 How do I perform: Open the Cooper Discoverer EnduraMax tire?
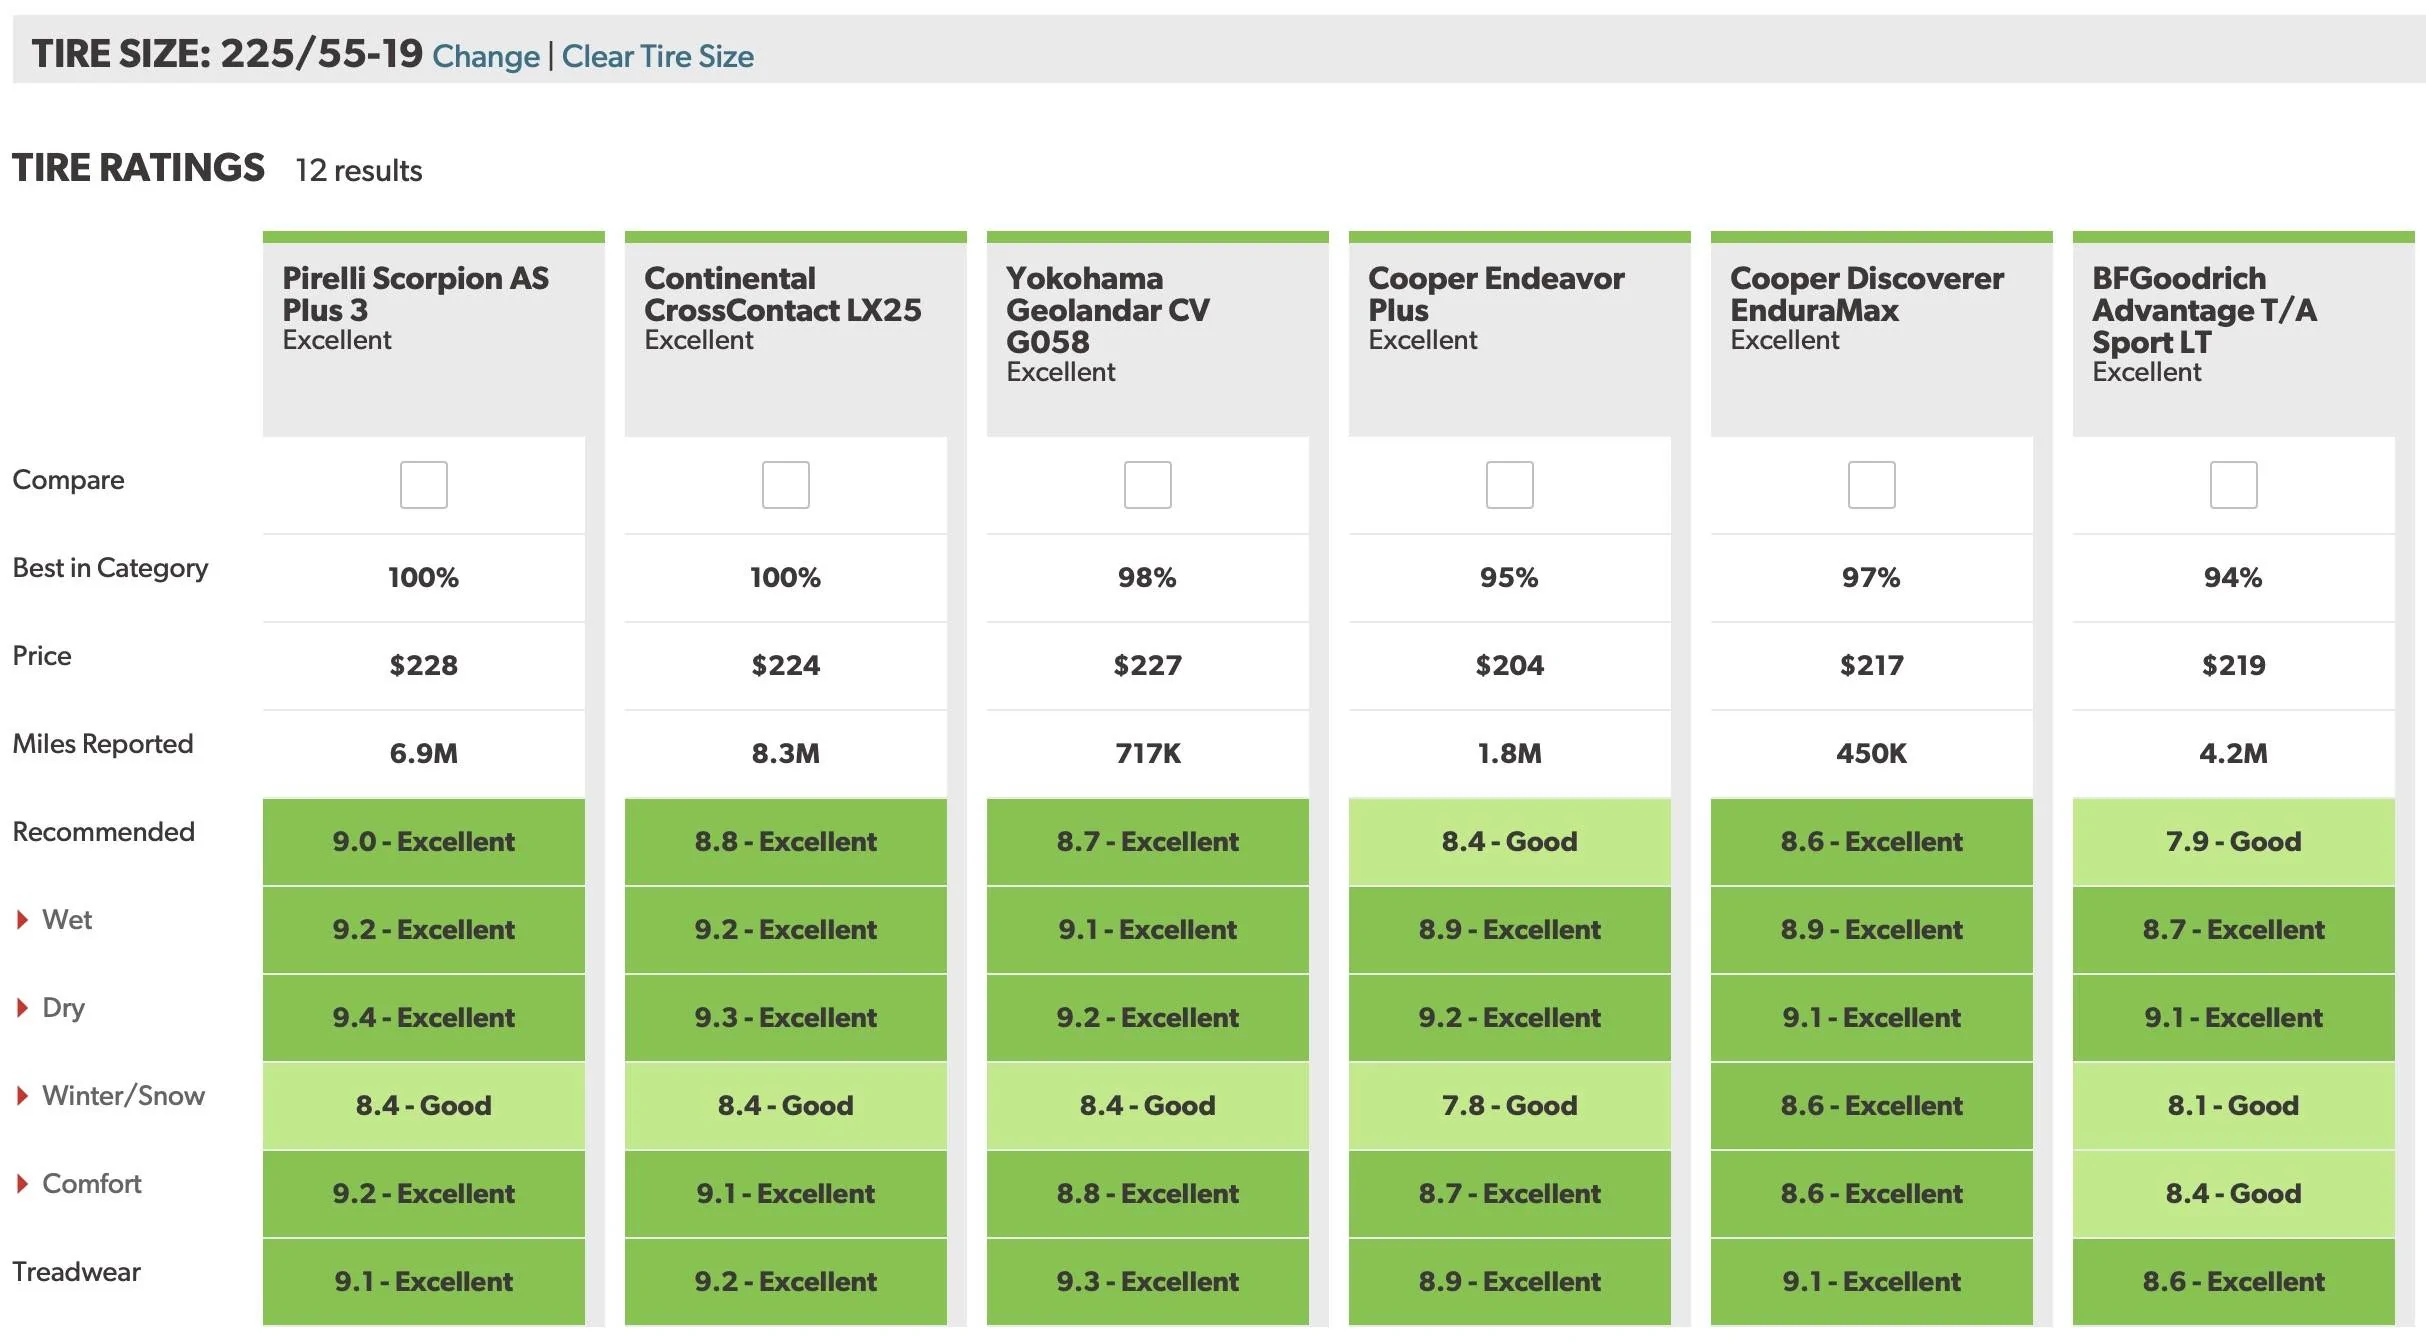point(1867,293)
